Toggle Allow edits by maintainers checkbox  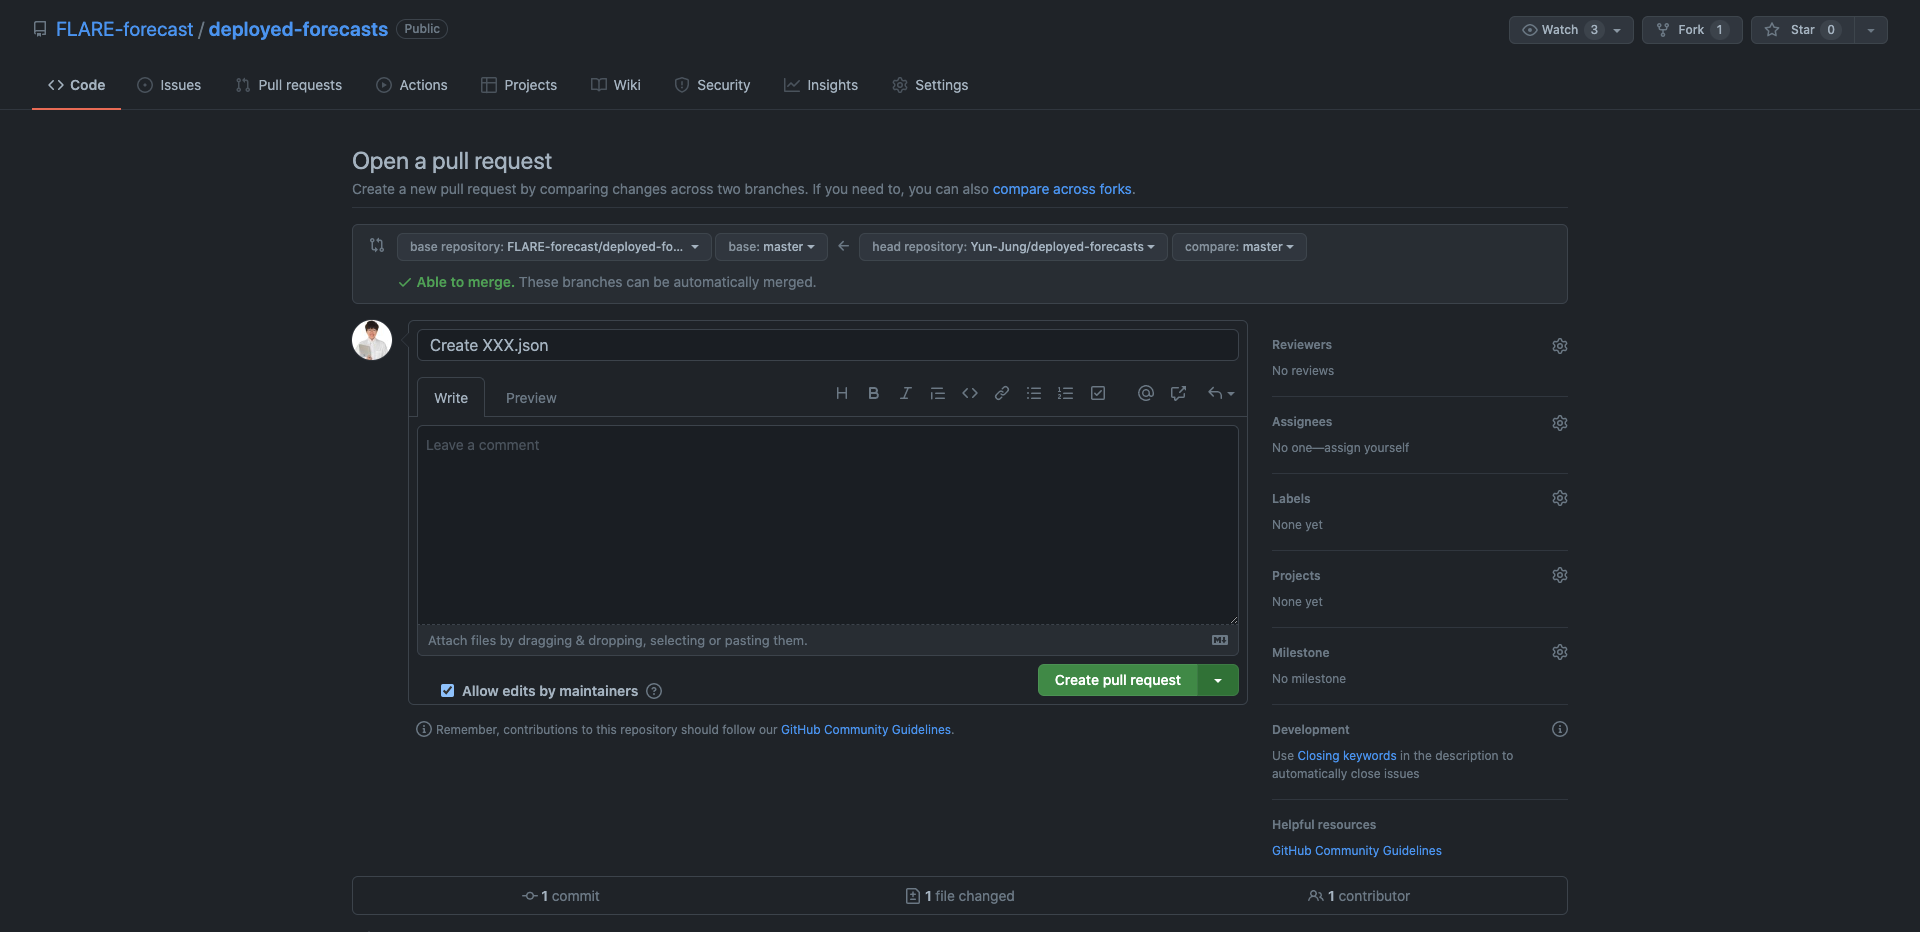click(x=447, y=691)
